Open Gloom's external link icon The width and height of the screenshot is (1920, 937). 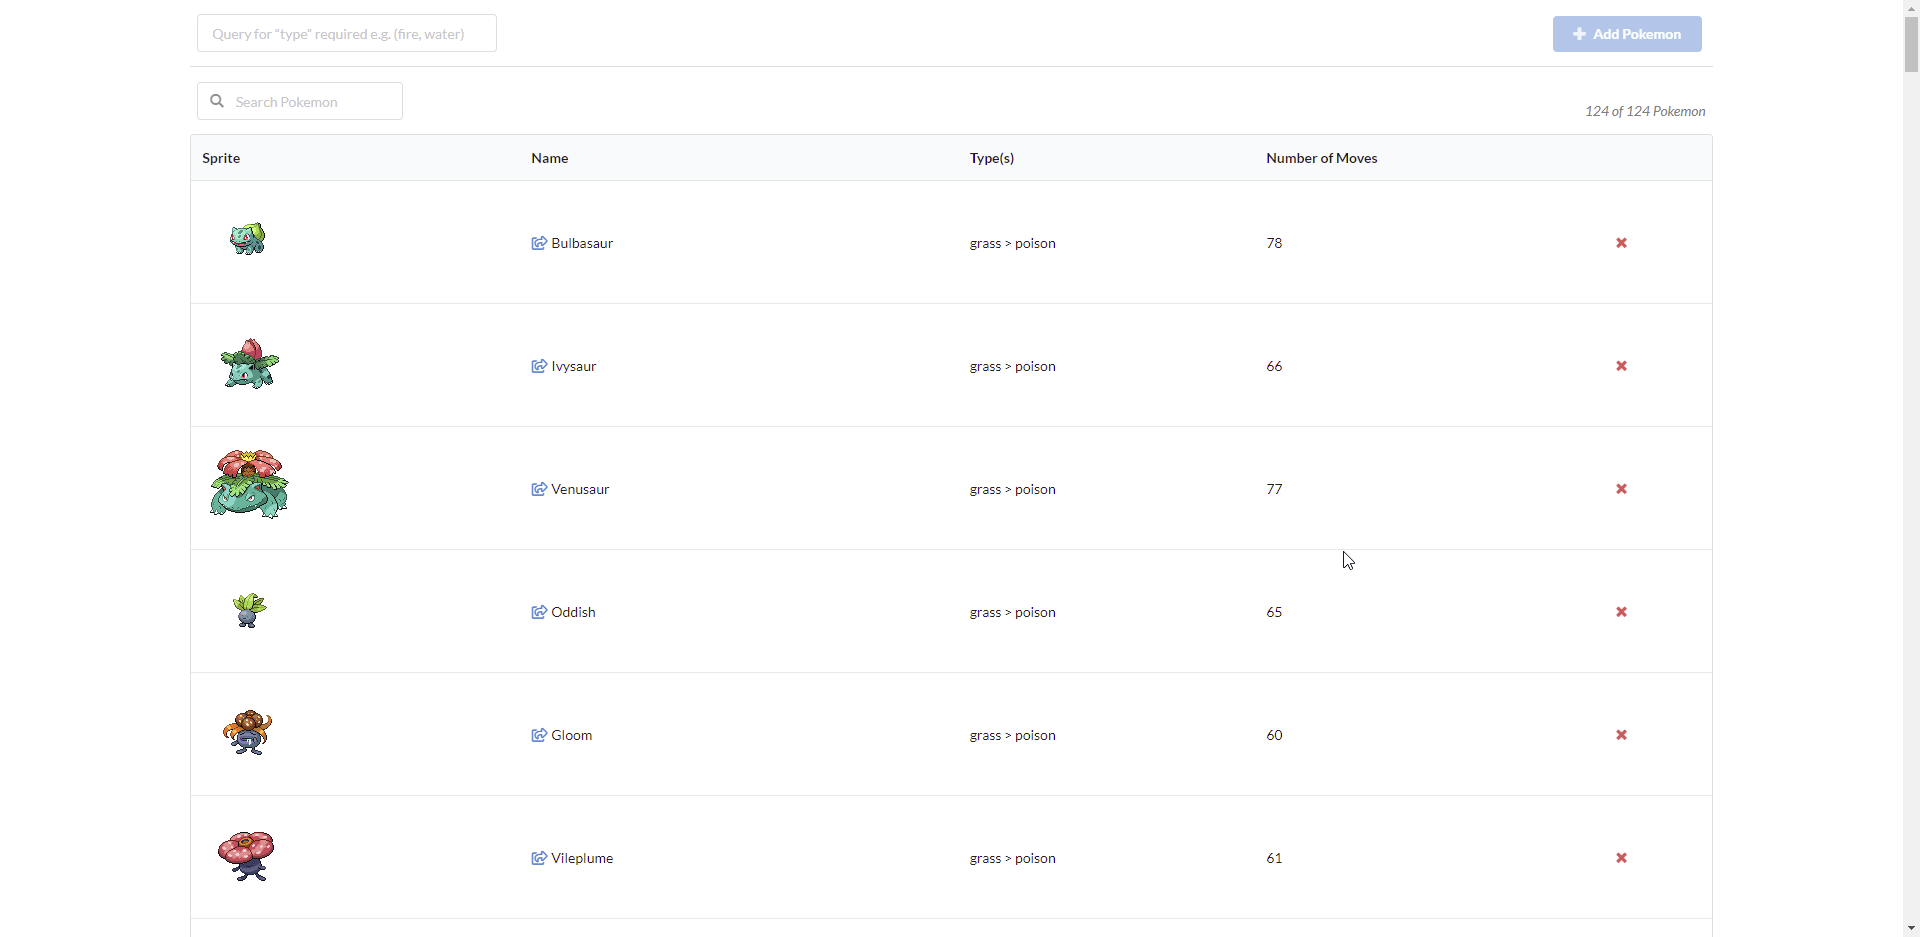tap(539, 735)
